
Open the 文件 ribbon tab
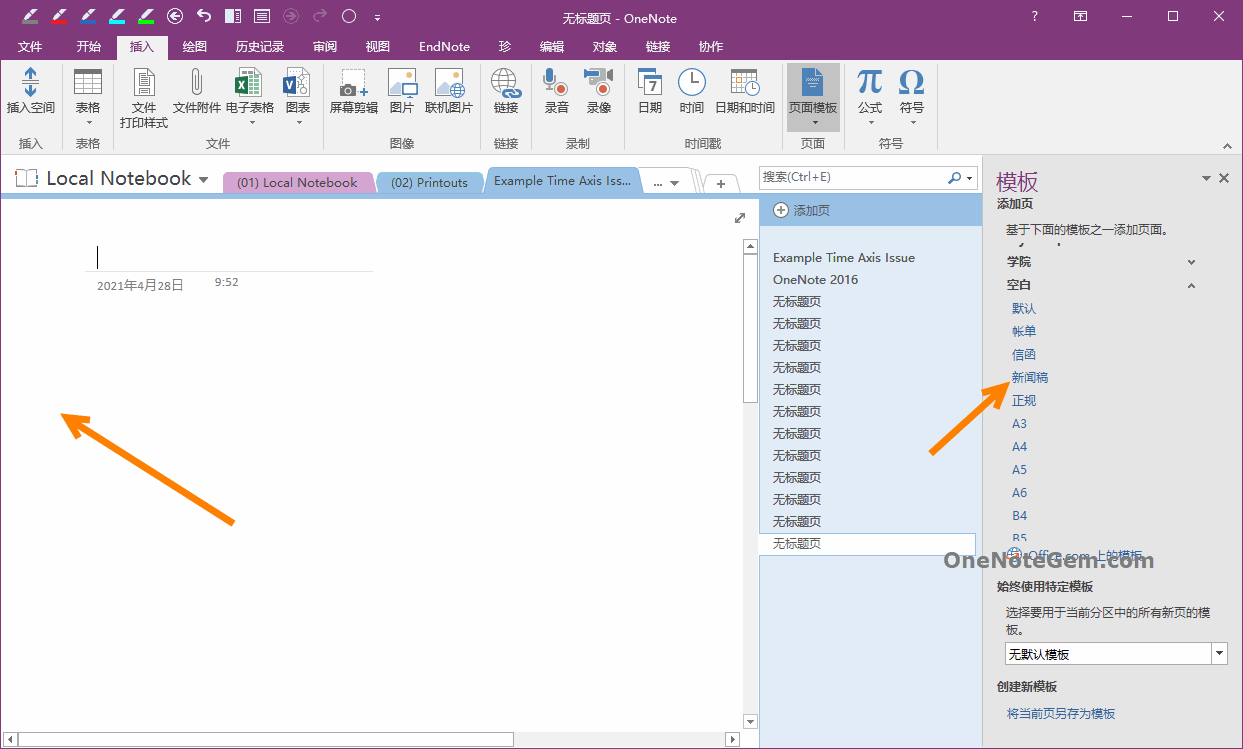coord(30,47)
